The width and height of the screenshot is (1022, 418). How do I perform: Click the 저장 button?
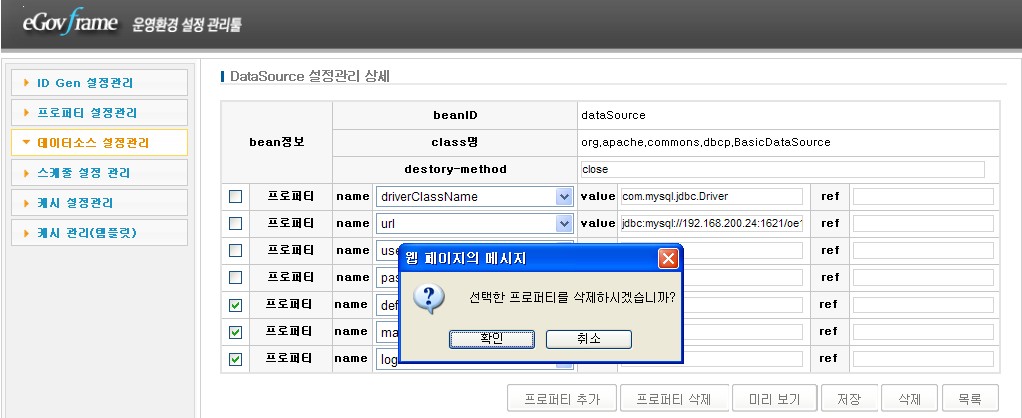(849, 399)
